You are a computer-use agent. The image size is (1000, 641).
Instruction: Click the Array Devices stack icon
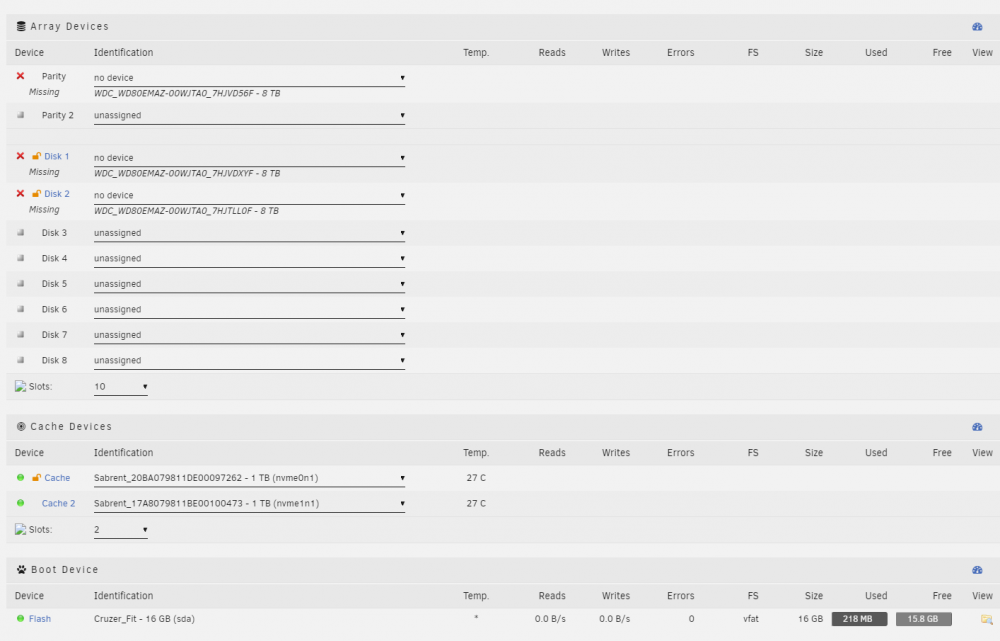pos(21,26)
